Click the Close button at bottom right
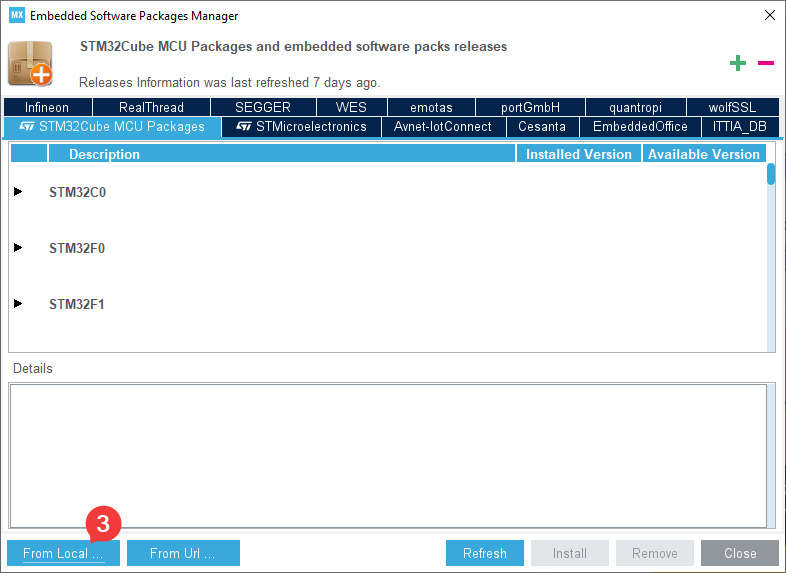This screenshot has height=573, width=786. point(740,553)
